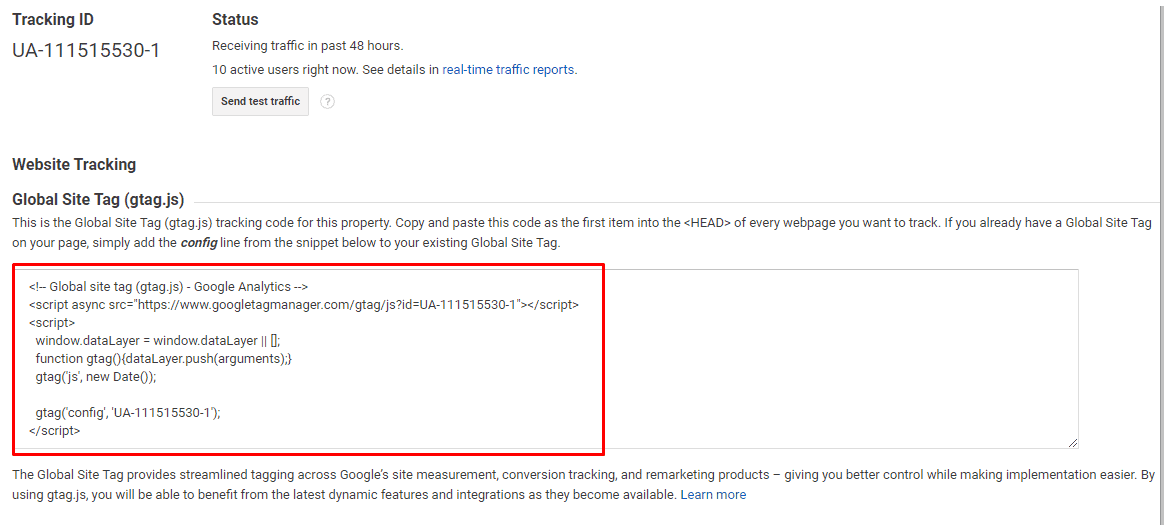This screenshot has width=1164, height=525.
Task: Click the window.dataLayer code line
Action: pos(157,340)
